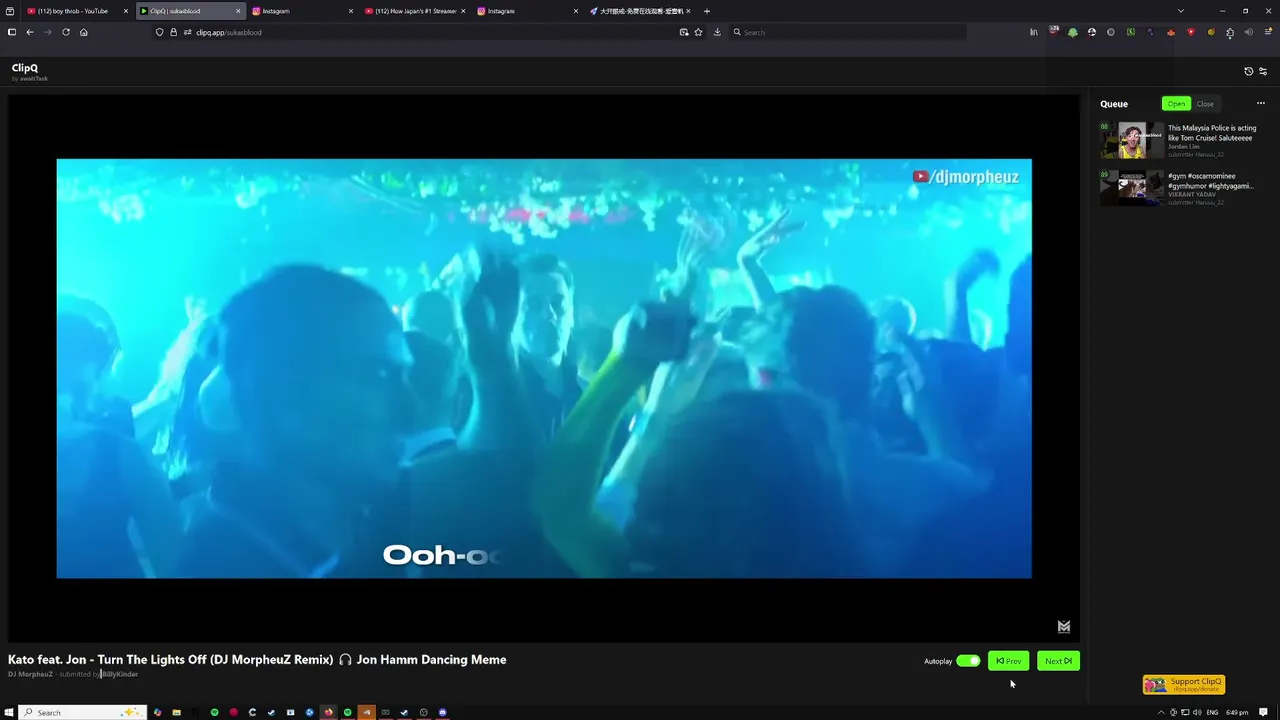This screenshot has height=720, width=1280.
Task: Click the ENG language indicator
Action: tap(1212, 712)
